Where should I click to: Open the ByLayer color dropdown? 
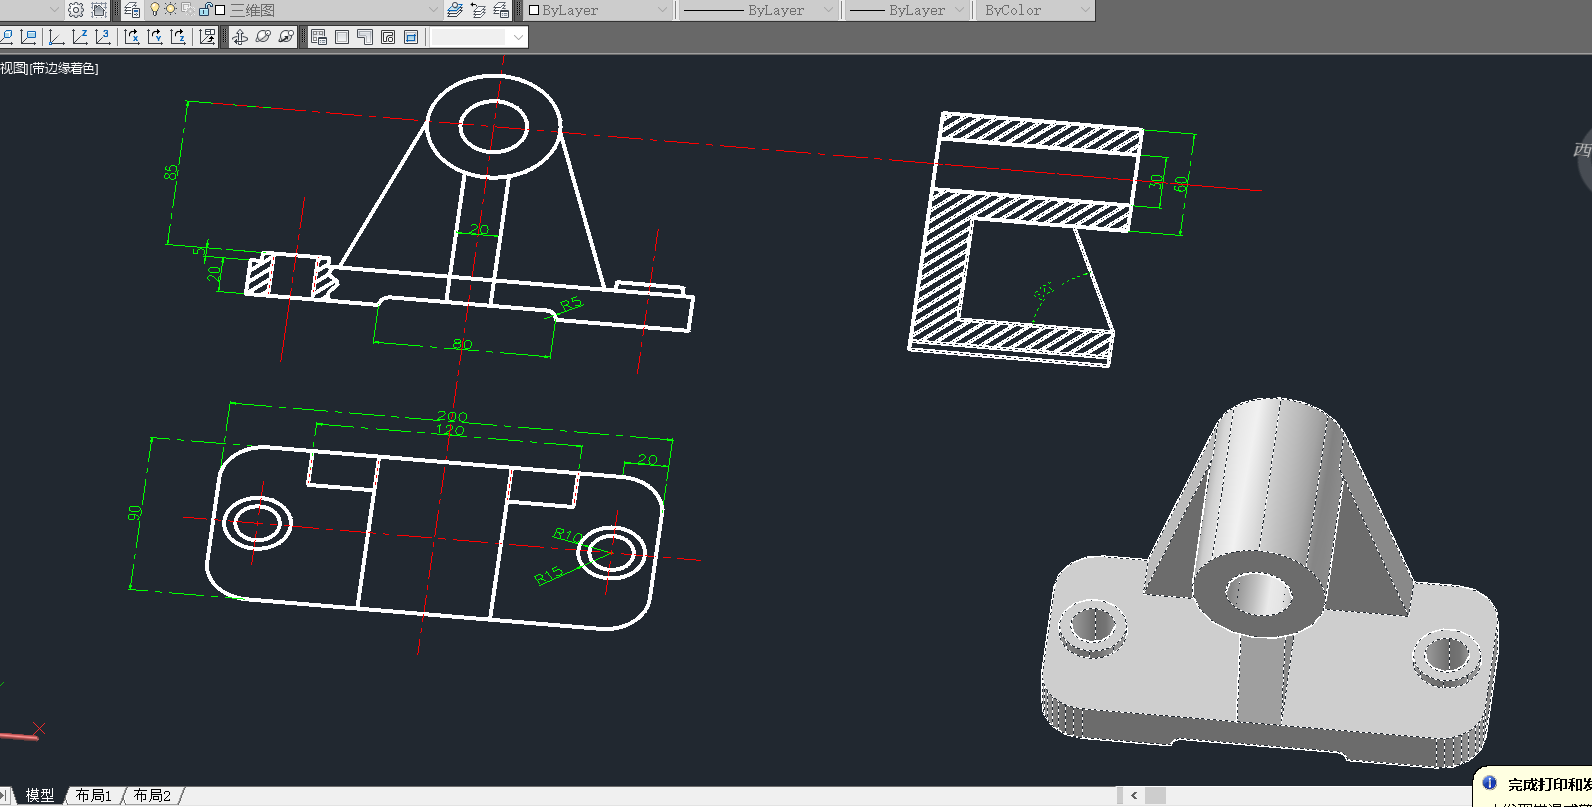(662, 10)
